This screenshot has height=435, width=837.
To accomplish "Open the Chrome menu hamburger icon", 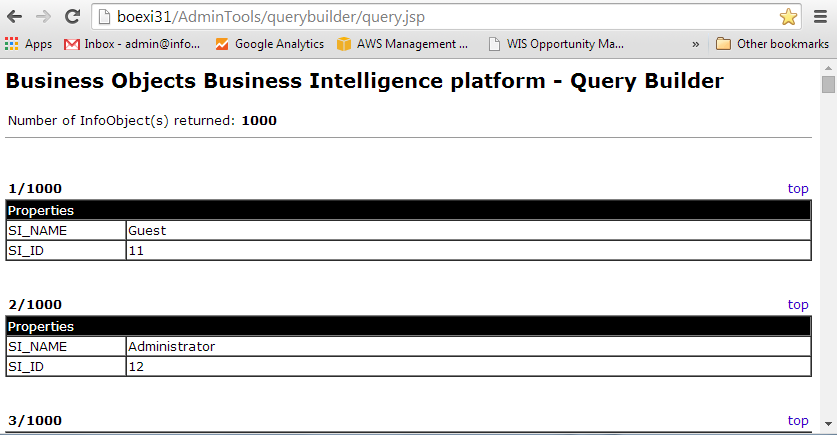I will (820, 17).
